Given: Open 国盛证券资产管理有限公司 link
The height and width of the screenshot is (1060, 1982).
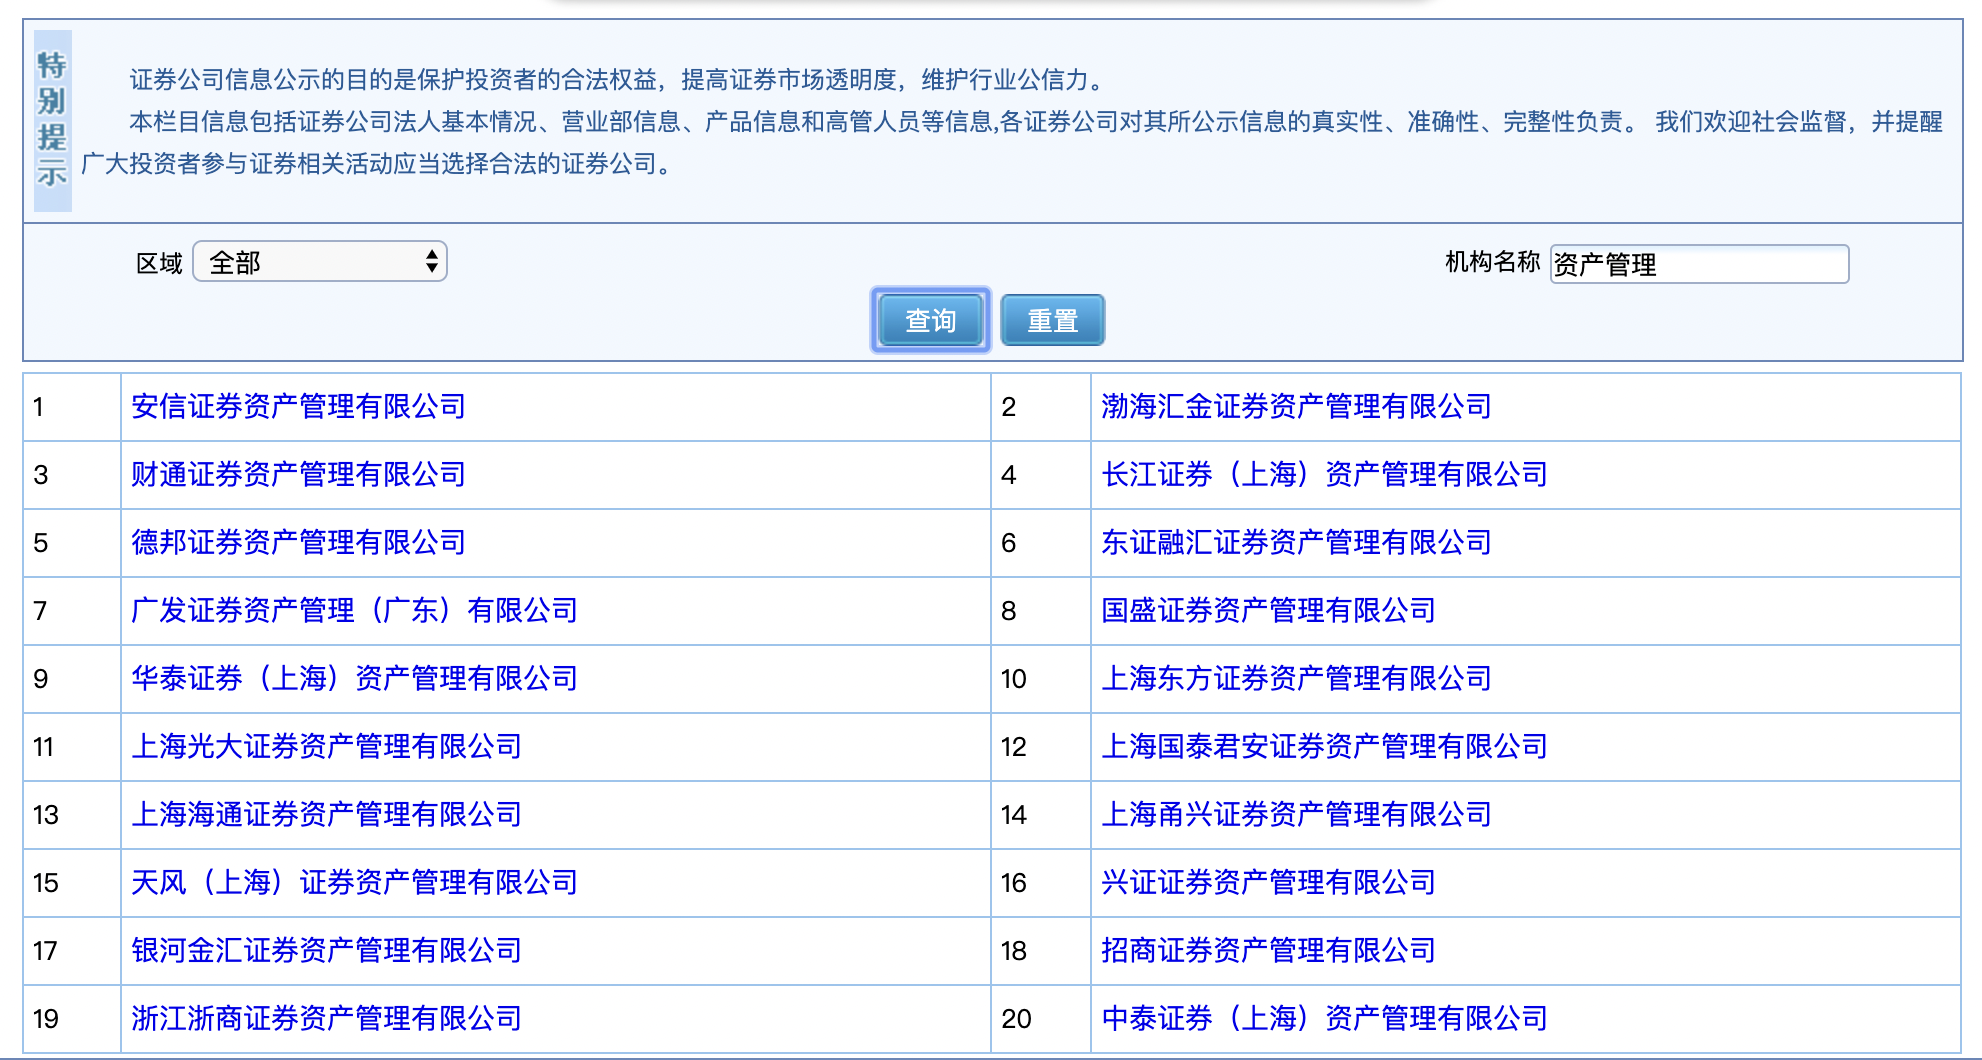Looking at the screenshot, I should (1268, 610).
